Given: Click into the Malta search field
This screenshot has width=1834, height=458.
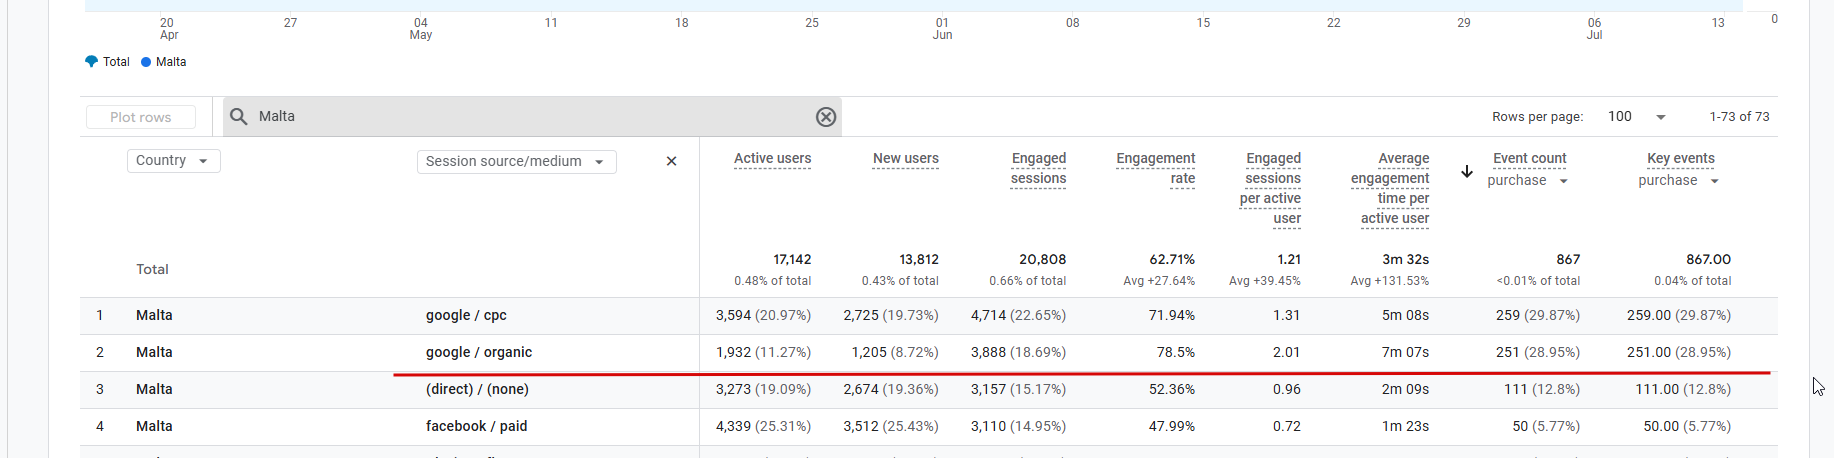Looking at the screenshot, I should click(530, 117).
